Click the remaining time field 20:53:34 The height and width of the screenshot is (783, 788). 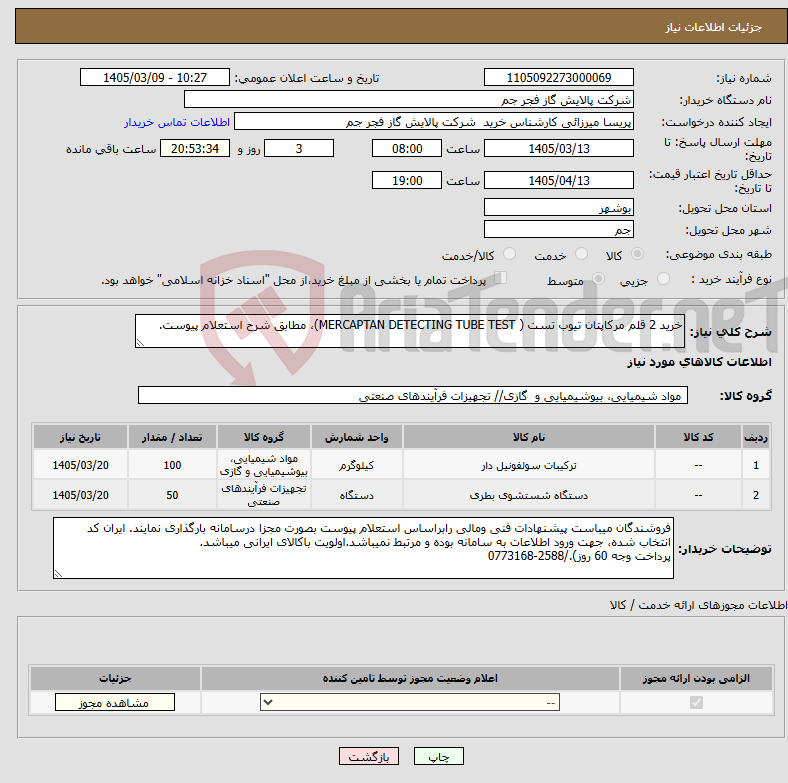195,148
